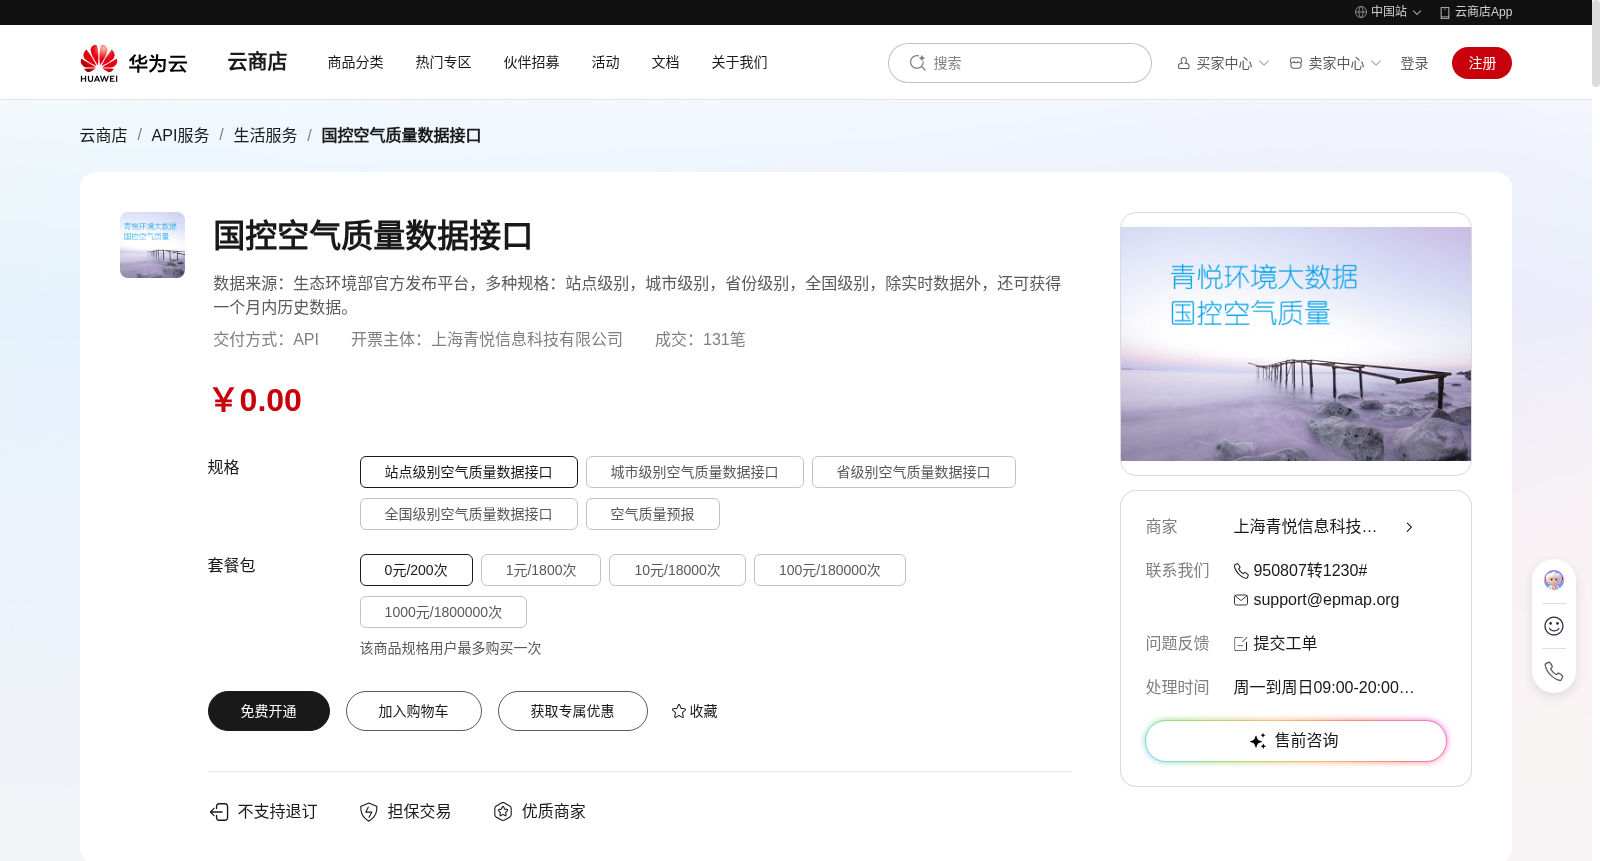Click the phone icon beside 950807转1230#
The image size is (1600, 861).
coord(1240,570)
